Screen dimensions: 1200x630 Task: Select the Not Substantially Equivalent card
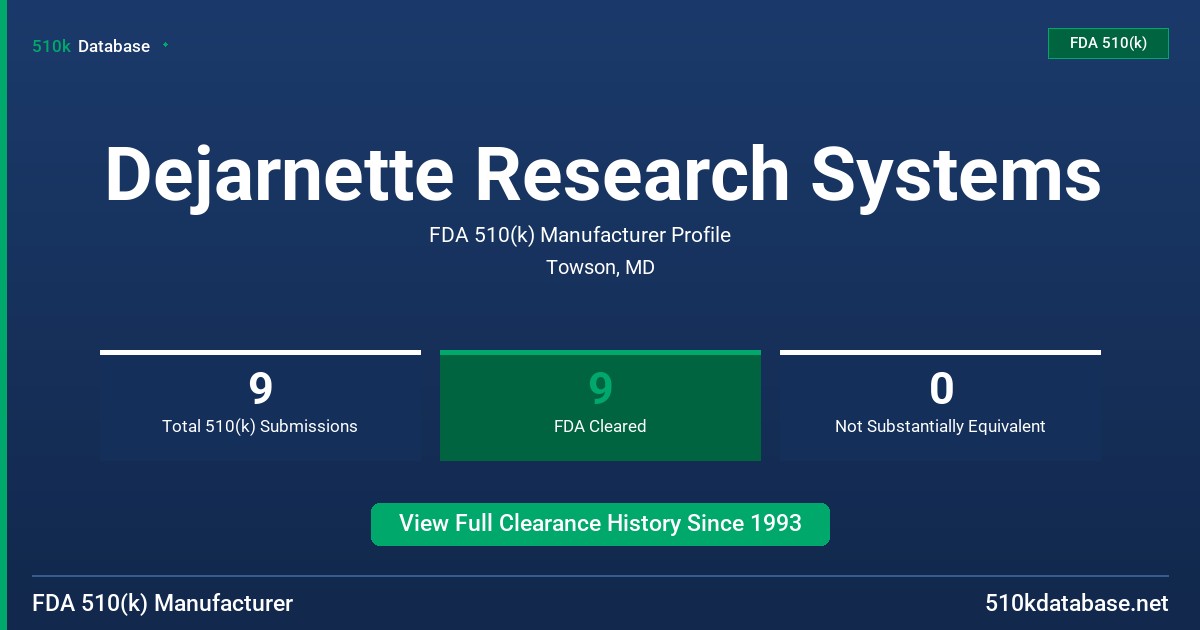[x=940, y=405]
